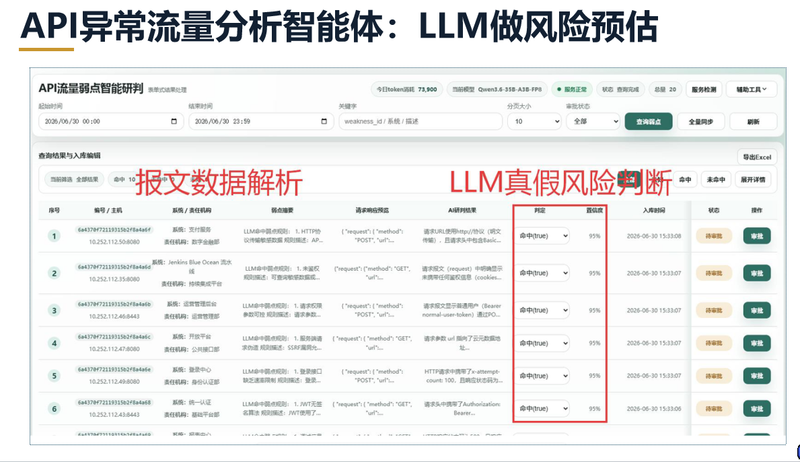Click row number 1 circle badge
This screenshot has width=800, height=462.
click(x=54, y=236)
